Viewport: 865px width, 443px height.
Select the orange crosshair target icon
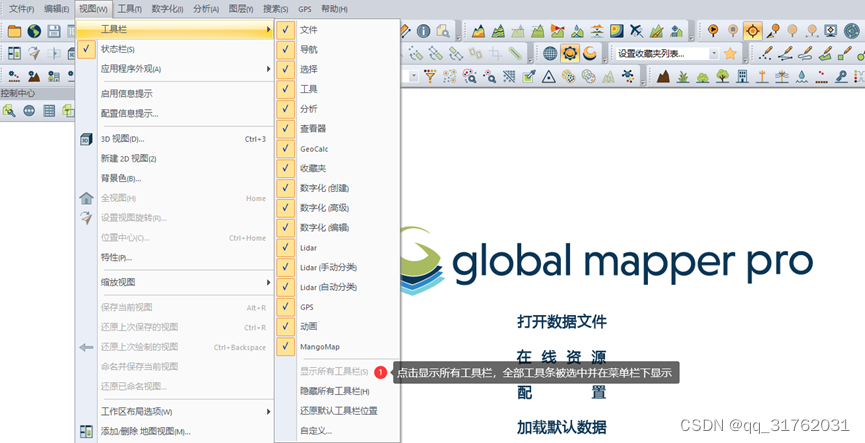[x=752, y=31]
